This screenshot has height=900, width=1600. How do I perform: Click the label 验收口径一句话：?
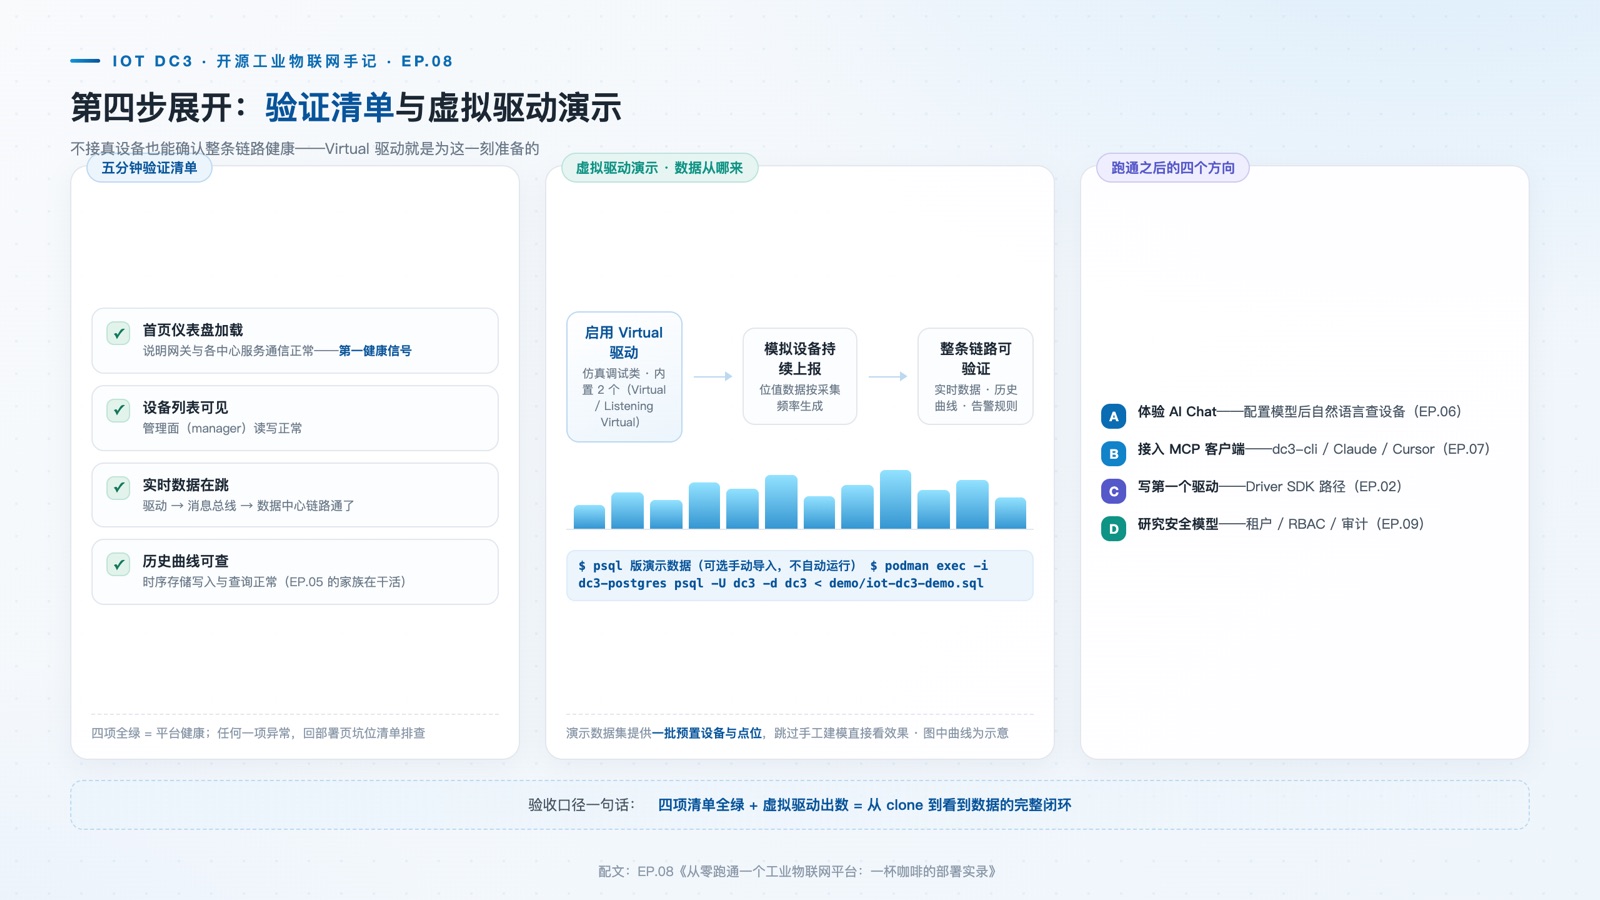(582, 805)
